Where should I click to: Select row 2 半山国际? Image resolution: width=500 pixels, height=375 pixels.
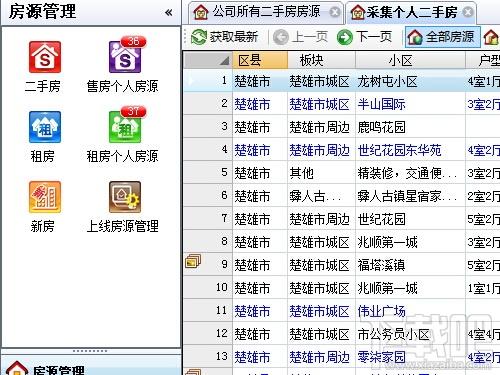tap(410, 104)
